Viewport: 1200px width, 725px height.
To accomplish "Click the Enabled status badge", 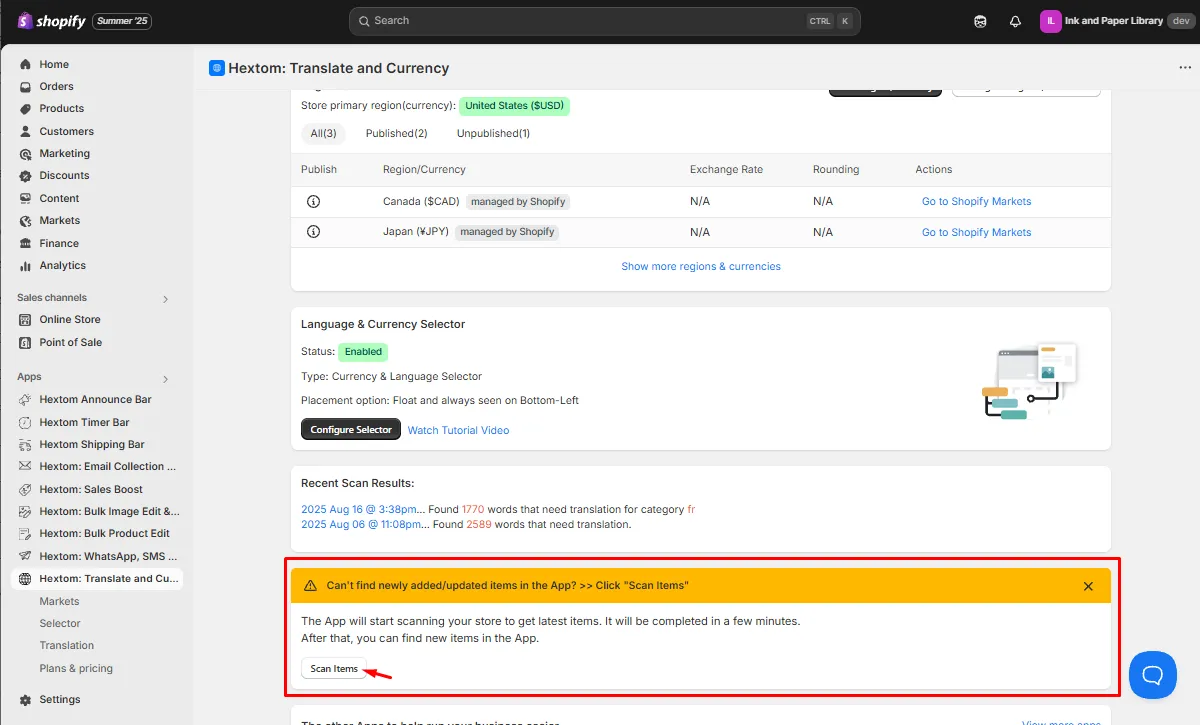I will [x=363, y=352].
